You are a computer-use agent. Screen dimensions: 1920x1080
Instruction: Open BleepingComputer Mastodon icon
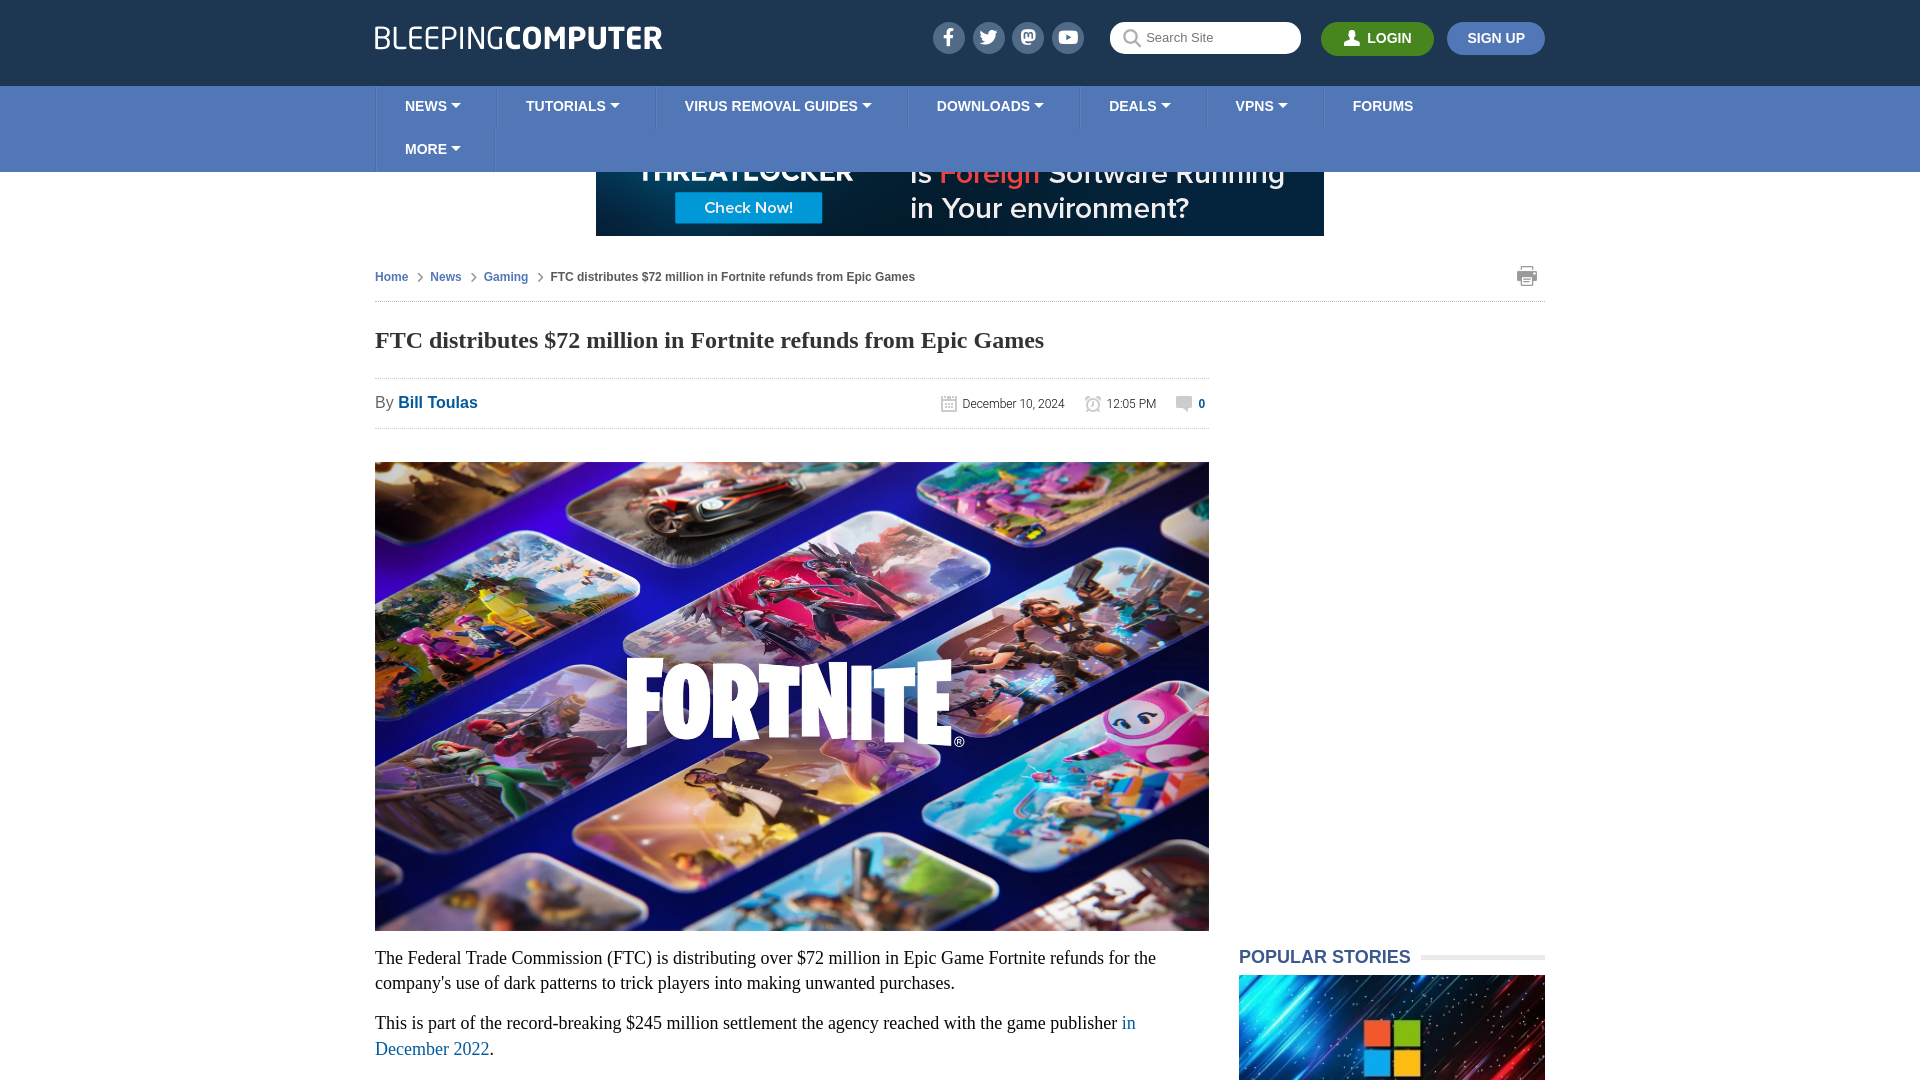(1028, 38)
